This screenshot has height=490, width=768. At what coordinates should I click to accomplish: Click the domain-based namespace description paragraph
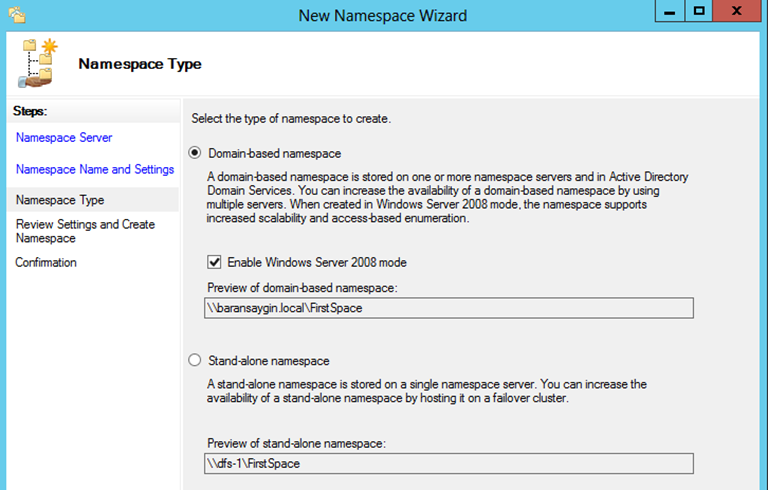pyautogui.click(x=448, y=197)
